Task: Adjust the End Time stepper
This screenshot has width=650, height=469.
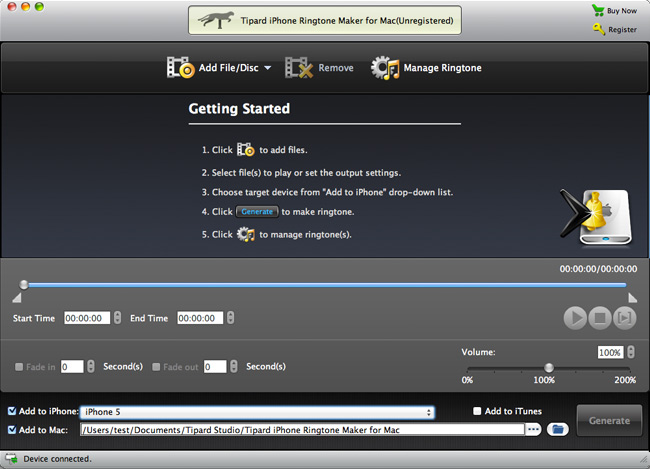Action: click(230, 318)
